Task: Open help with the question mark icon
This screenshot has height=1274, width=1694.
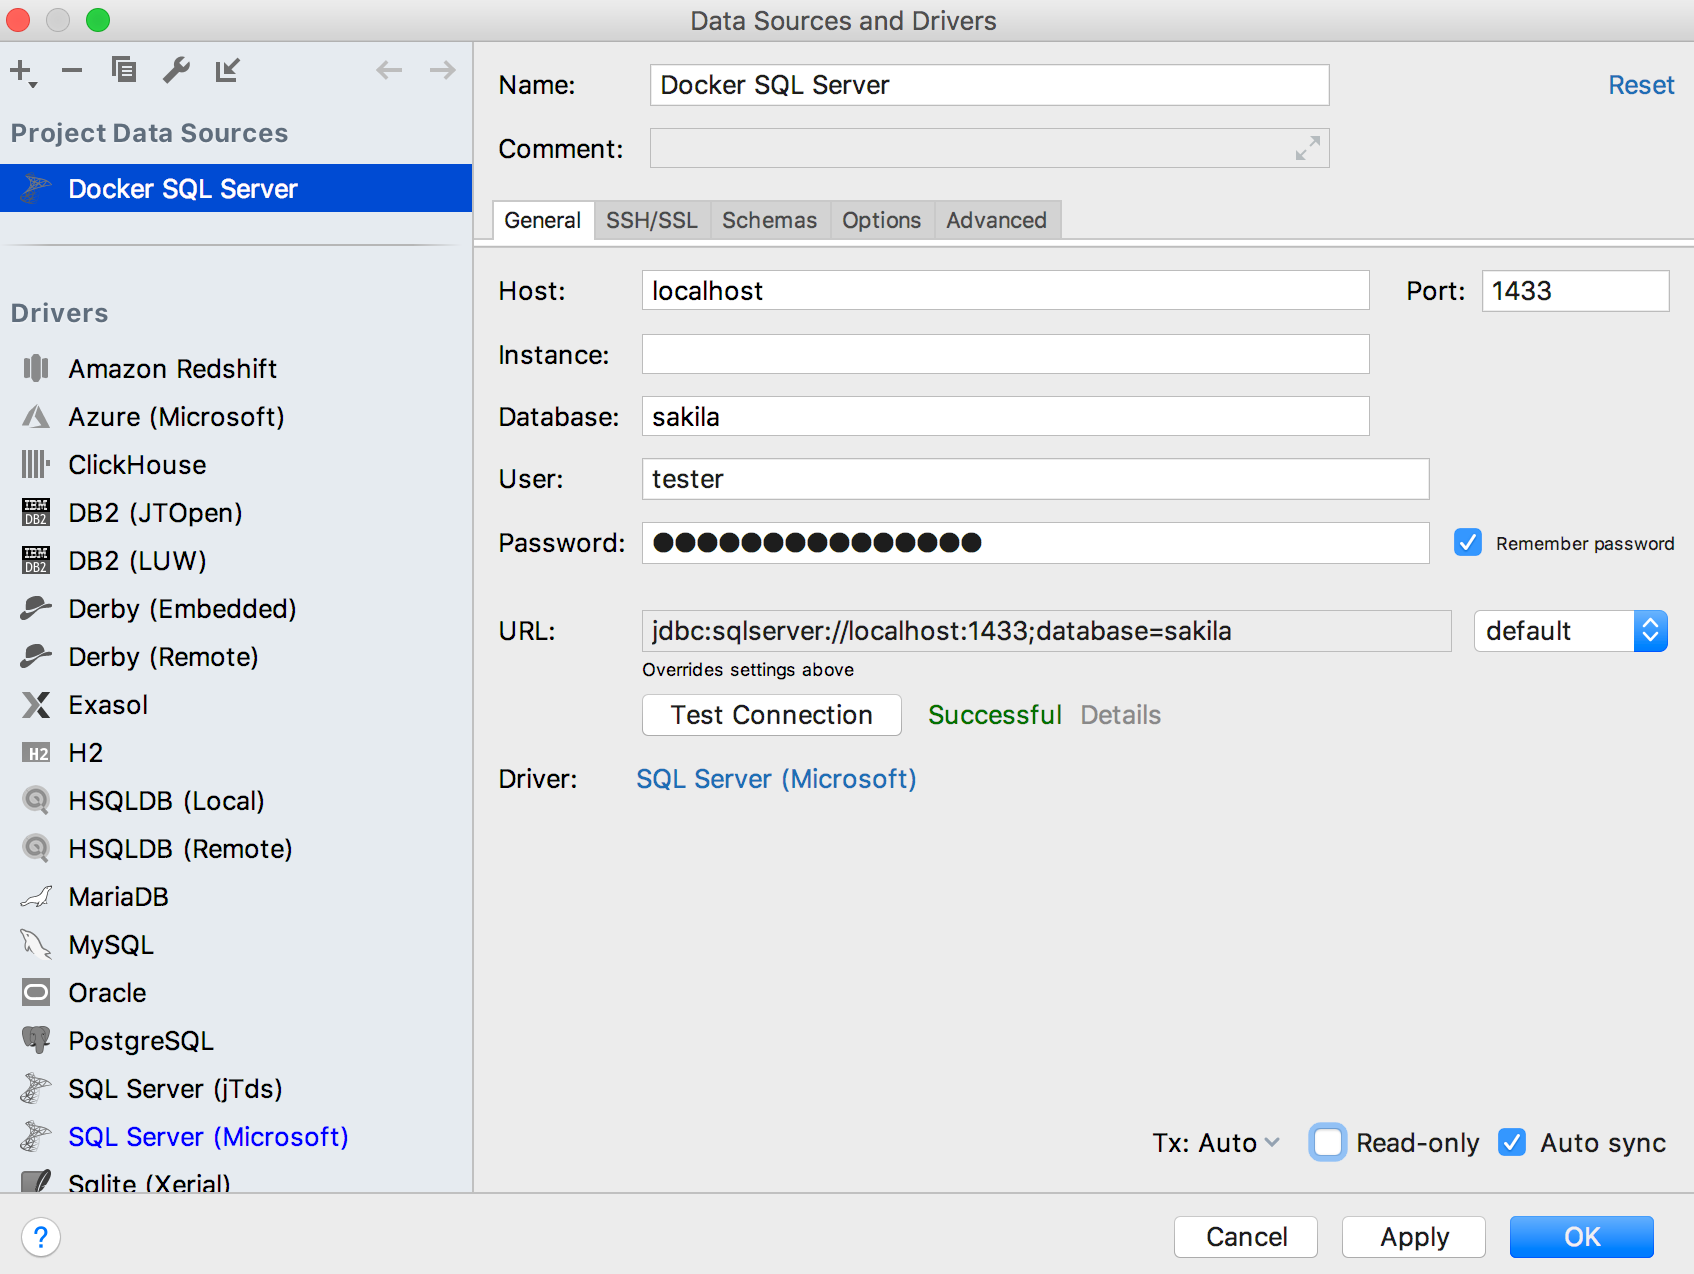Action: [x=40, y=1237]
